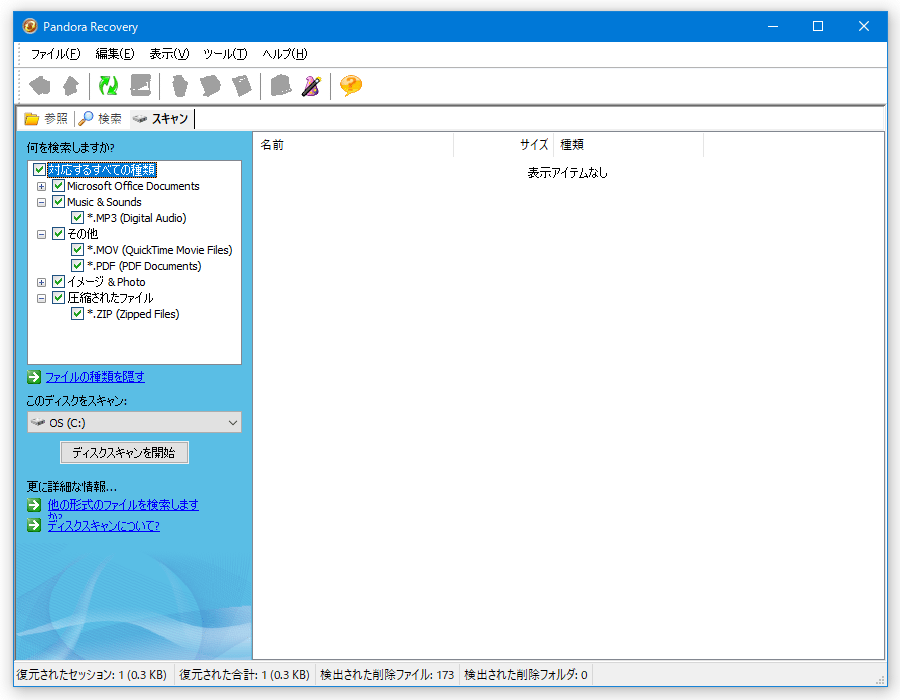The height and width of the screenshot is (700, 900).
Task: Collapse the Music & Sounds tree node
Action: click(41, 203)
